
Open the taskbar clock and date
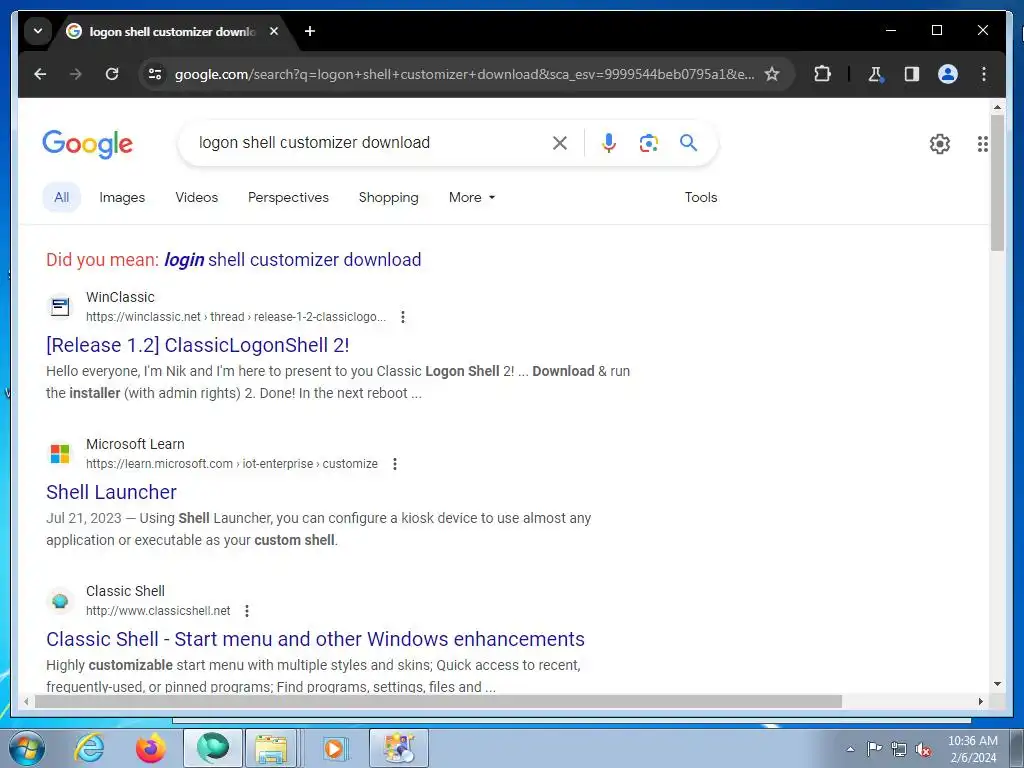(x=972, y=749)
